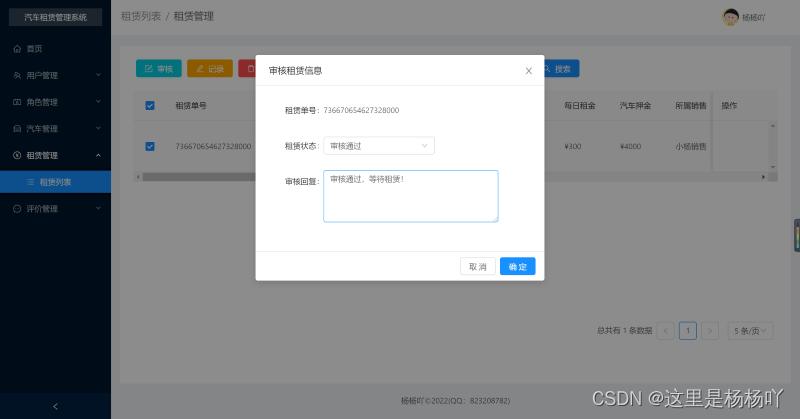Select the 租赁列表 submenu item
The image size is (800, 419).
click(x=55, y=182)
